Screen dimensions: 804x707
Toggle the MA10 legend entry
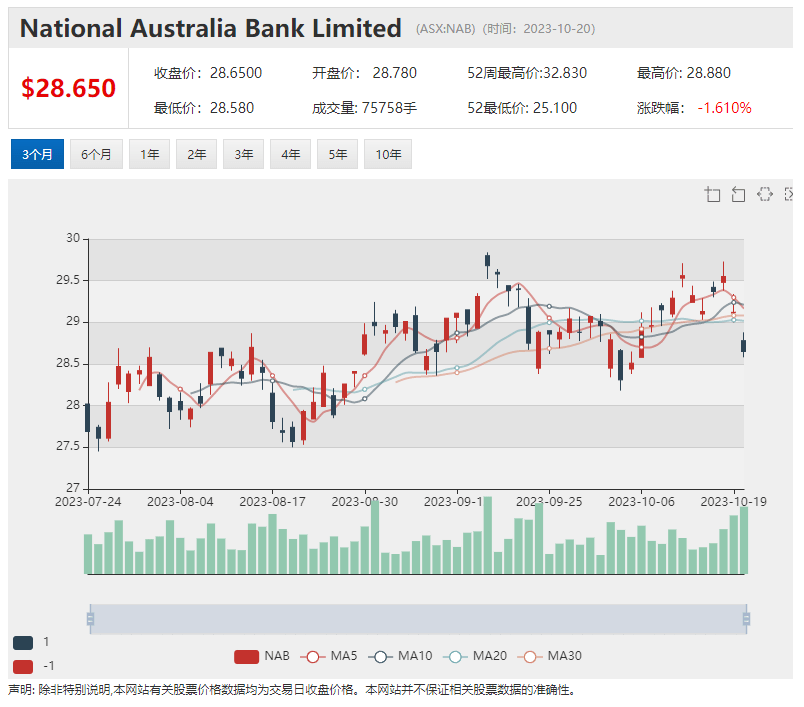coord(400,656)
